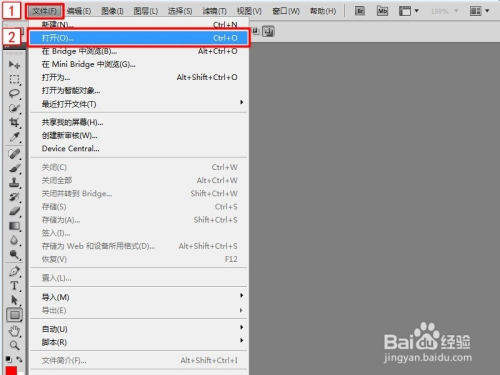Select the Crop tool
Screen dimensions: 500x375
(x=14, y=122)
